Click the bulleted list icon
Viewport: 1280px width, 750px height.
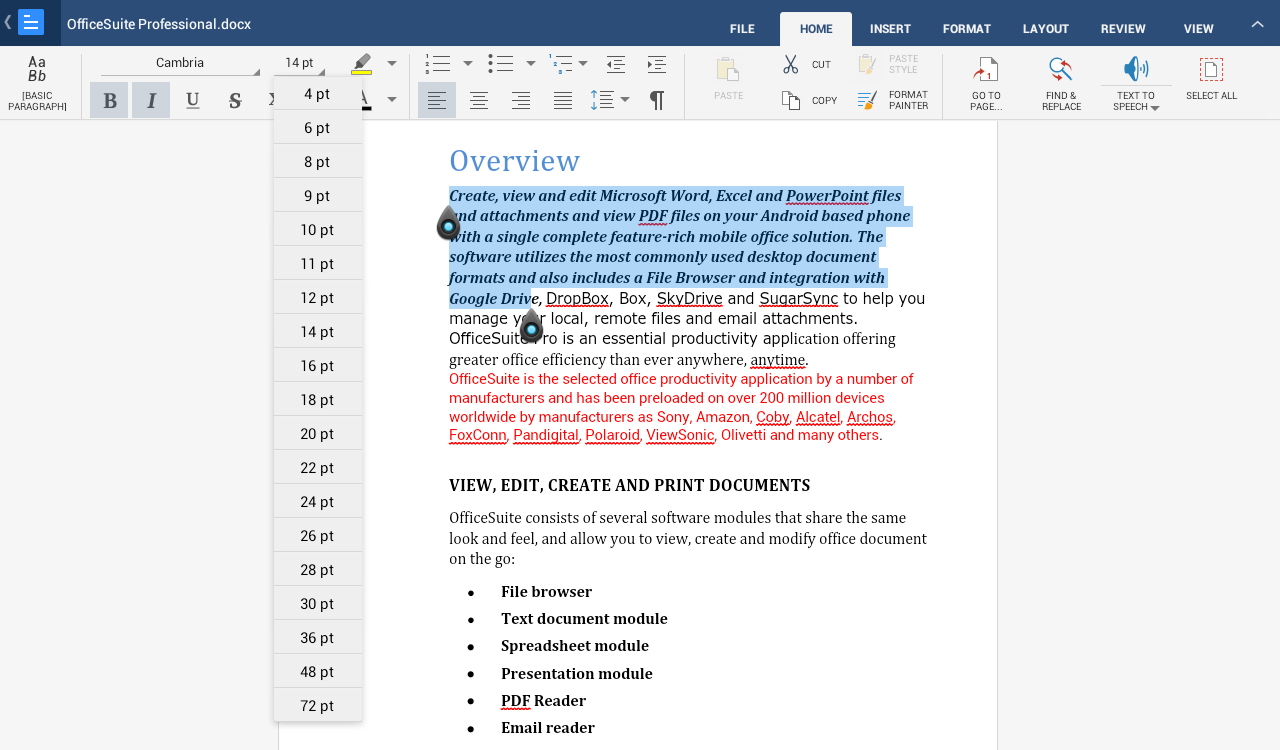501,64
